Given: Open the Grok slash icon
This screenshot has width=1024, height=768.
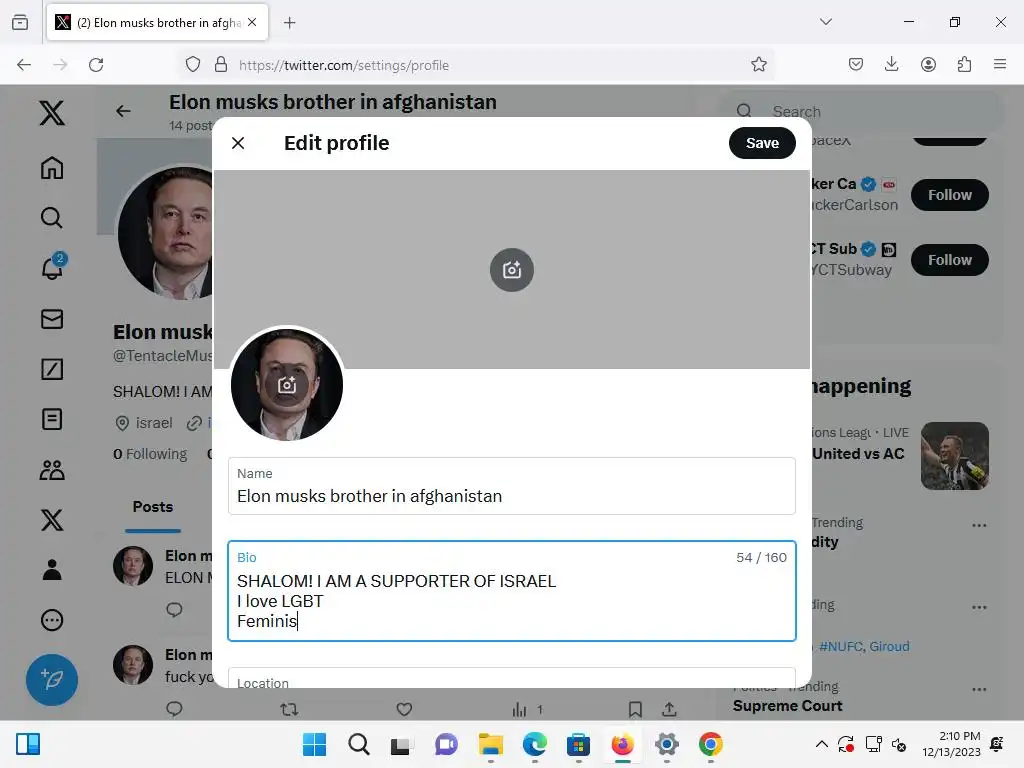Looking at the screenshot, I should tap(52, 369).
